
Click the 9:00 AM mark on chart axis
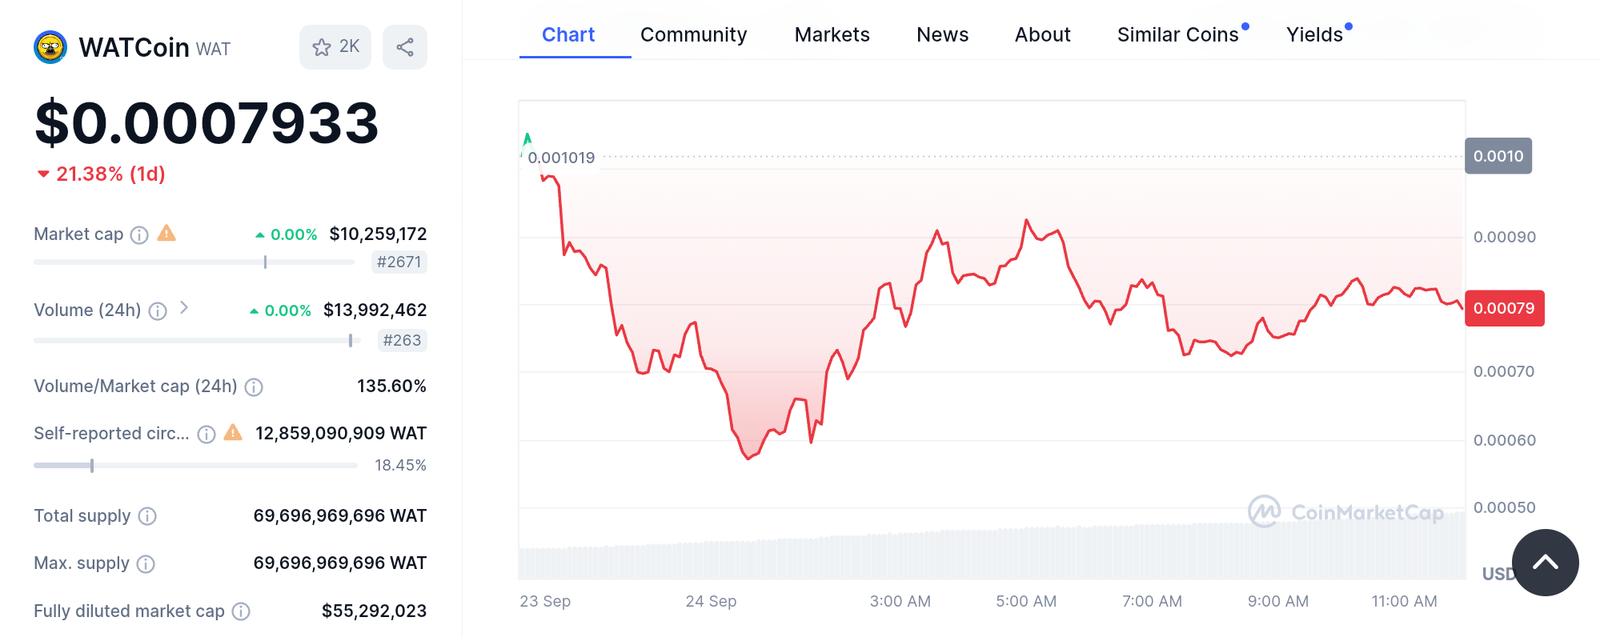(x=1278, y=601)
